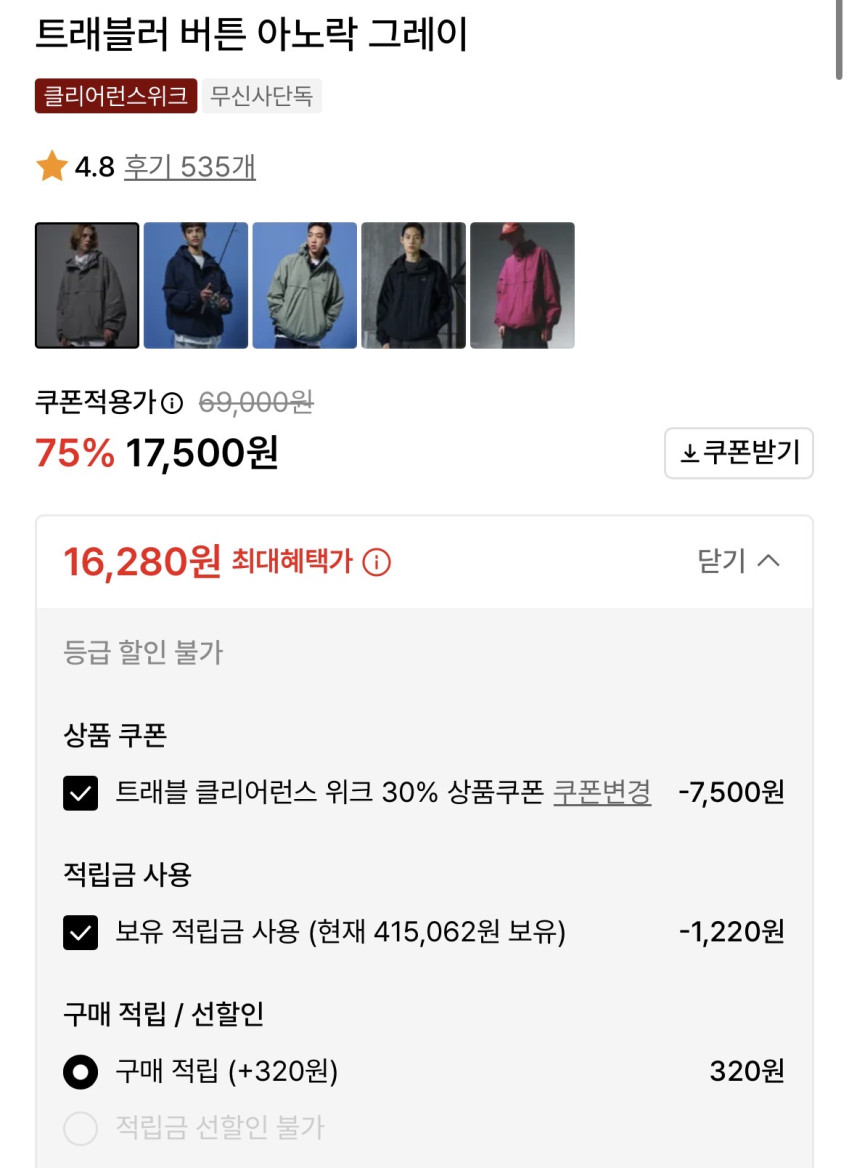
Task: Open the 후기 535개 reviews link
Action: (189, 166)
